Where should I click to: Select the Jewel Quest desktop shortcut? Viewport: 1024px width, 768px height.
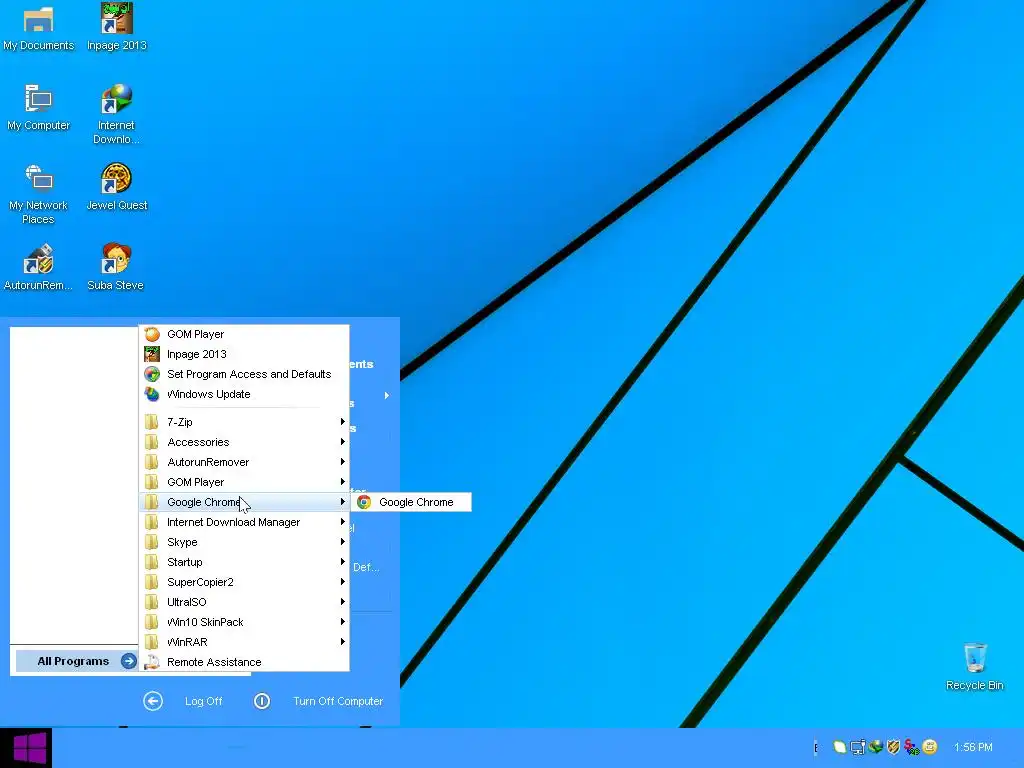click(x=117, y=187)
